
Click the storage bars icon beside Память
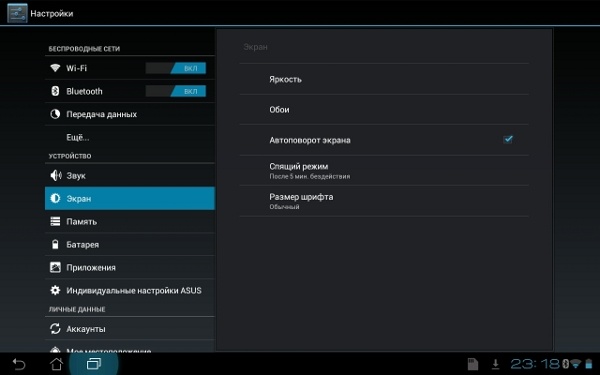(55, 221)
